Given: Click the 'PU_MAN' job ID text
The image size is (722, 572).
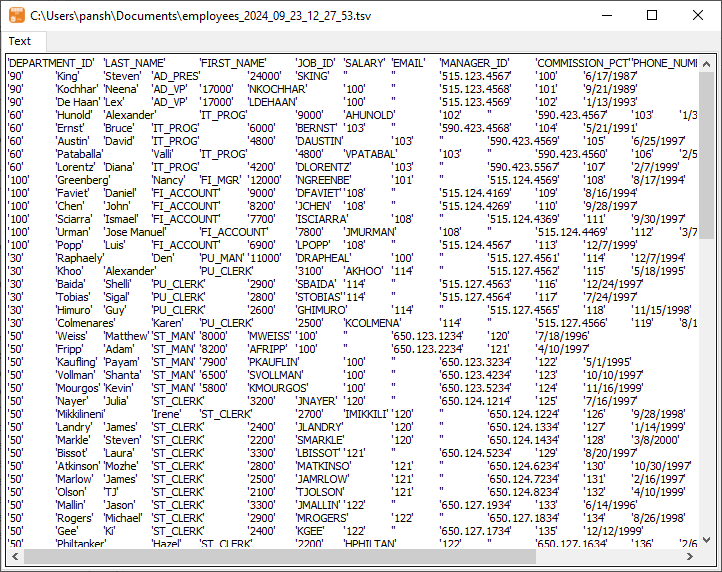Looking at the screenshot, I should pos(222,258).
